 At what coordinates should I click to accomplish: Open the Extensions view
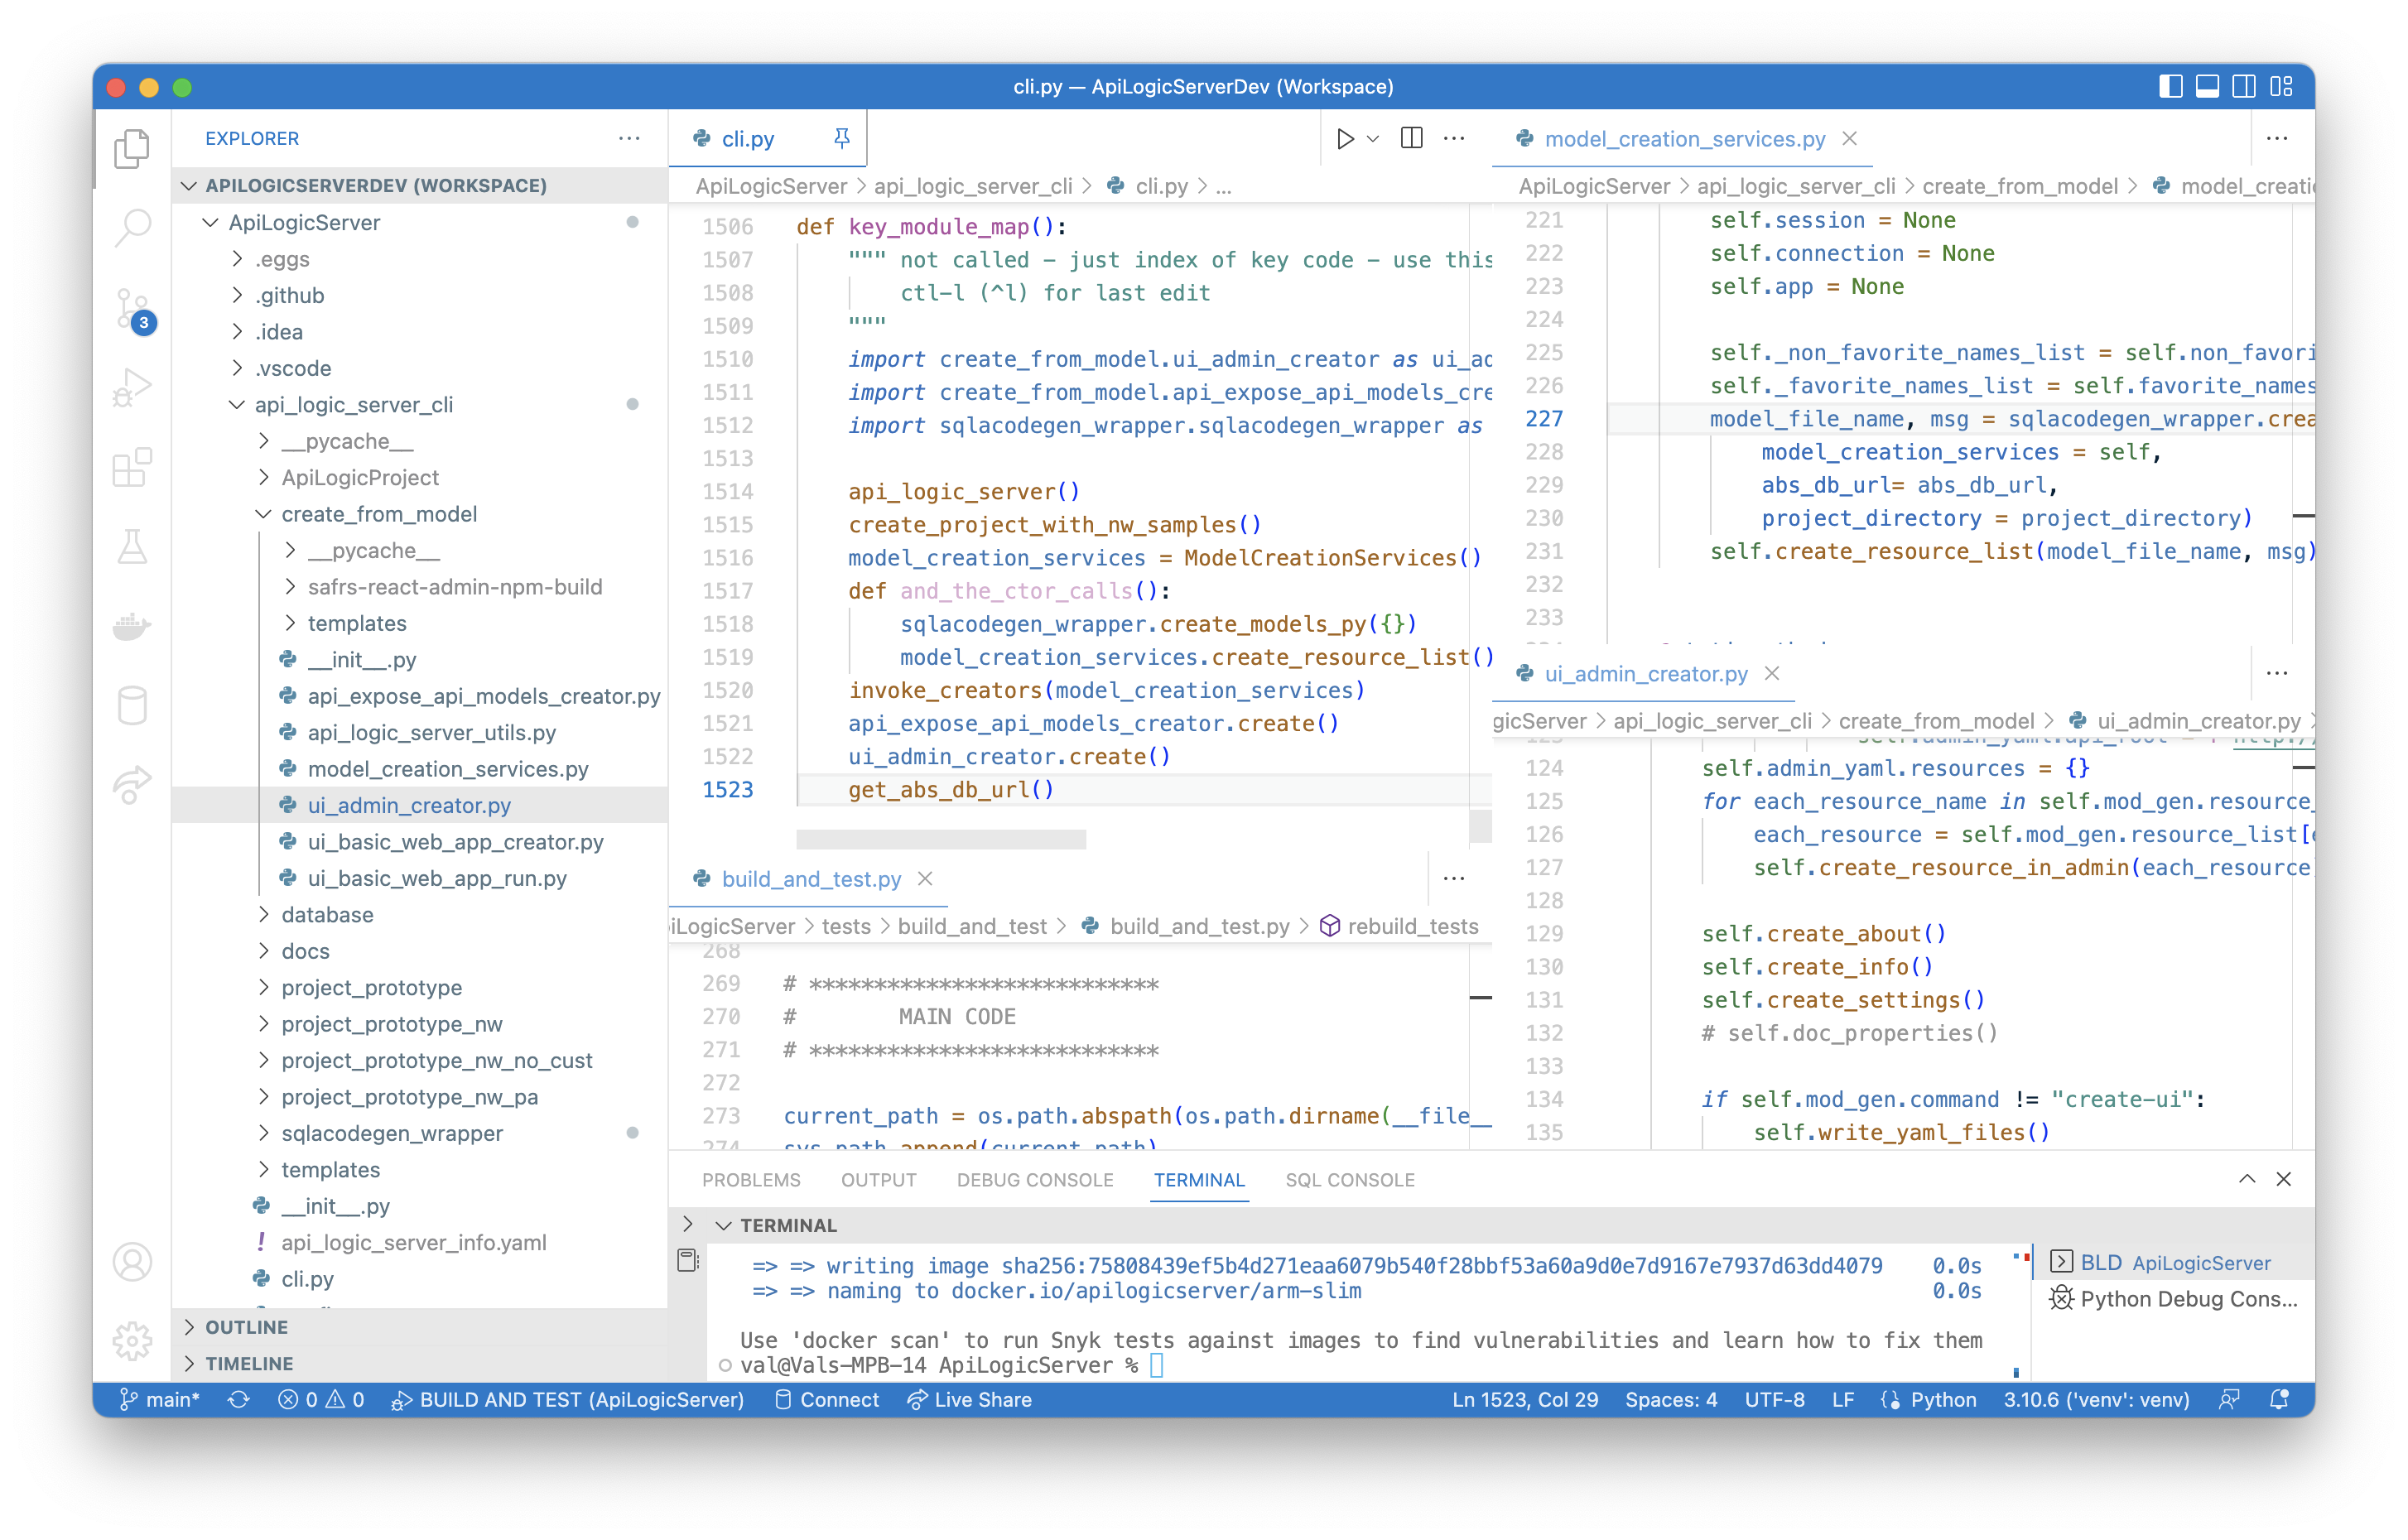(x=132, y=467)
